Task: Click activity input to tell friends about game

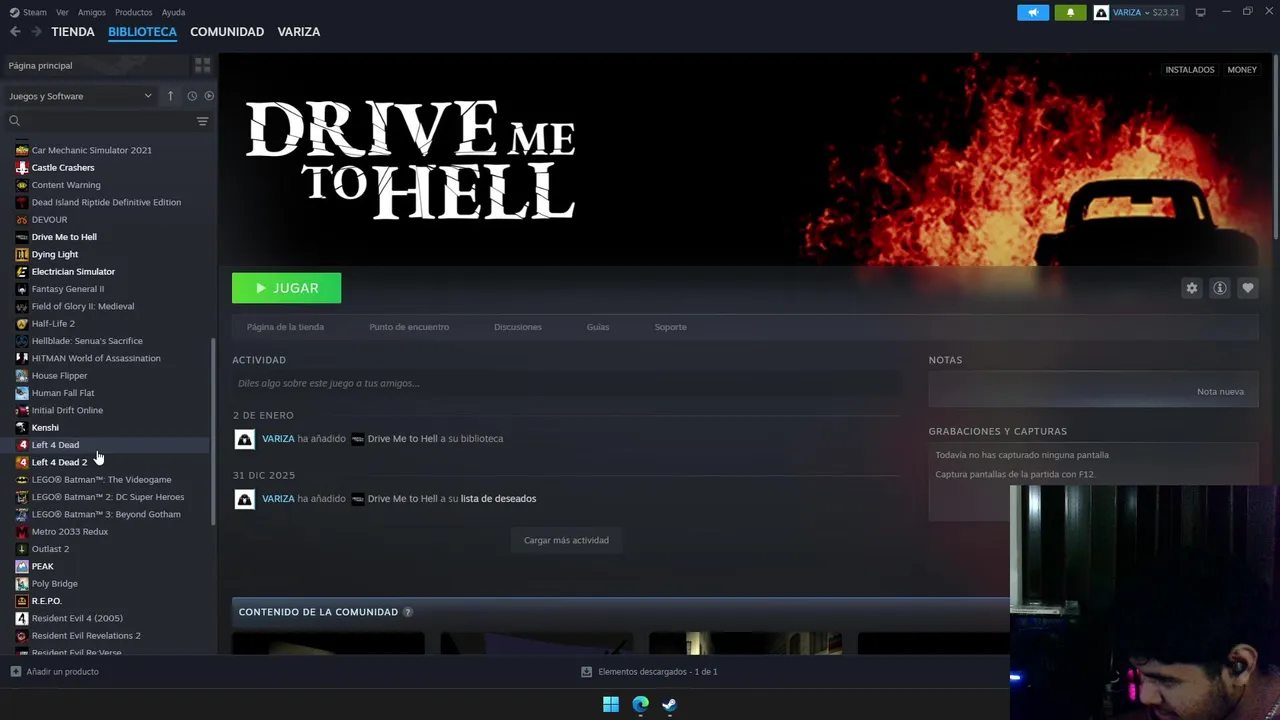Action: pos(566,383)
